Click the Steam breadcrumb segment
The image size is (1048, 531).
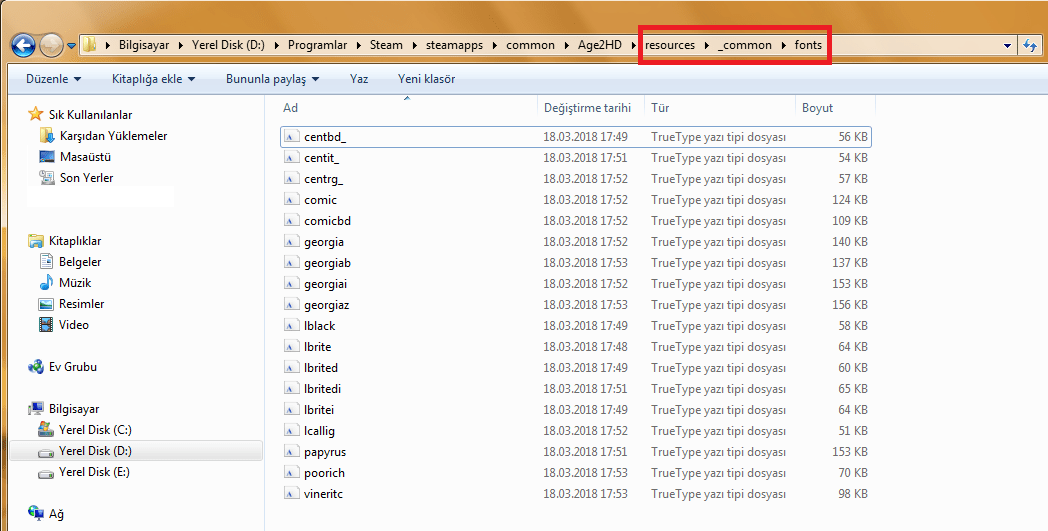386,45
